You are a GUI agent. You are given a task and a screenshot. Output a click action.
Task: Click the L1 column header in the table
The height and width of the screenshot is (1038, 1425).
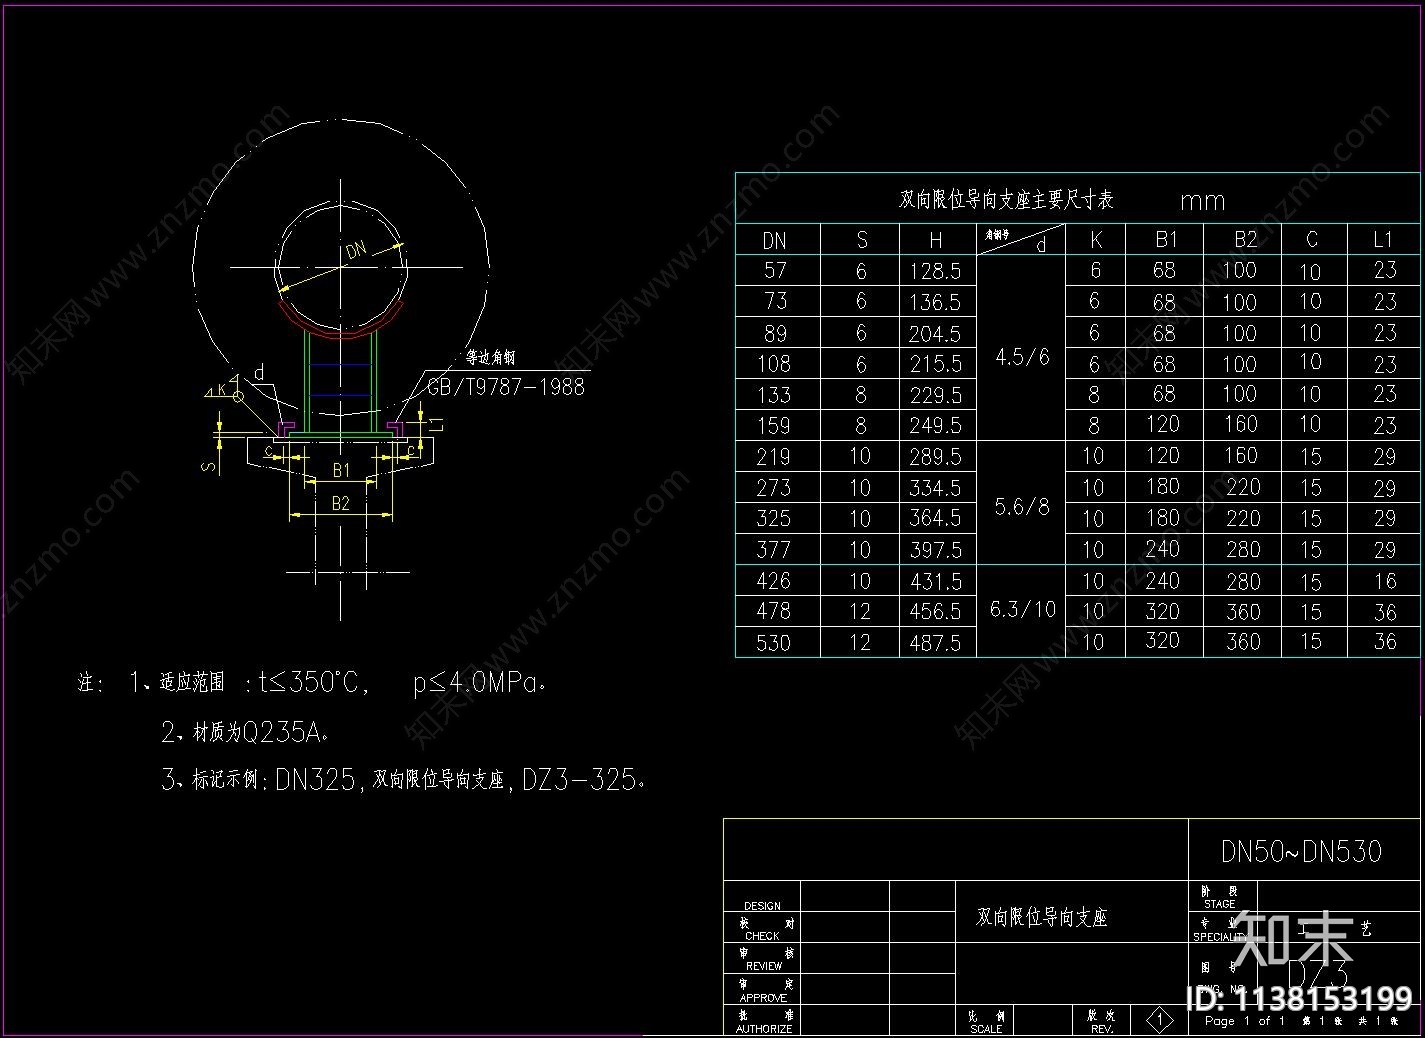(x=1383, y=240)
